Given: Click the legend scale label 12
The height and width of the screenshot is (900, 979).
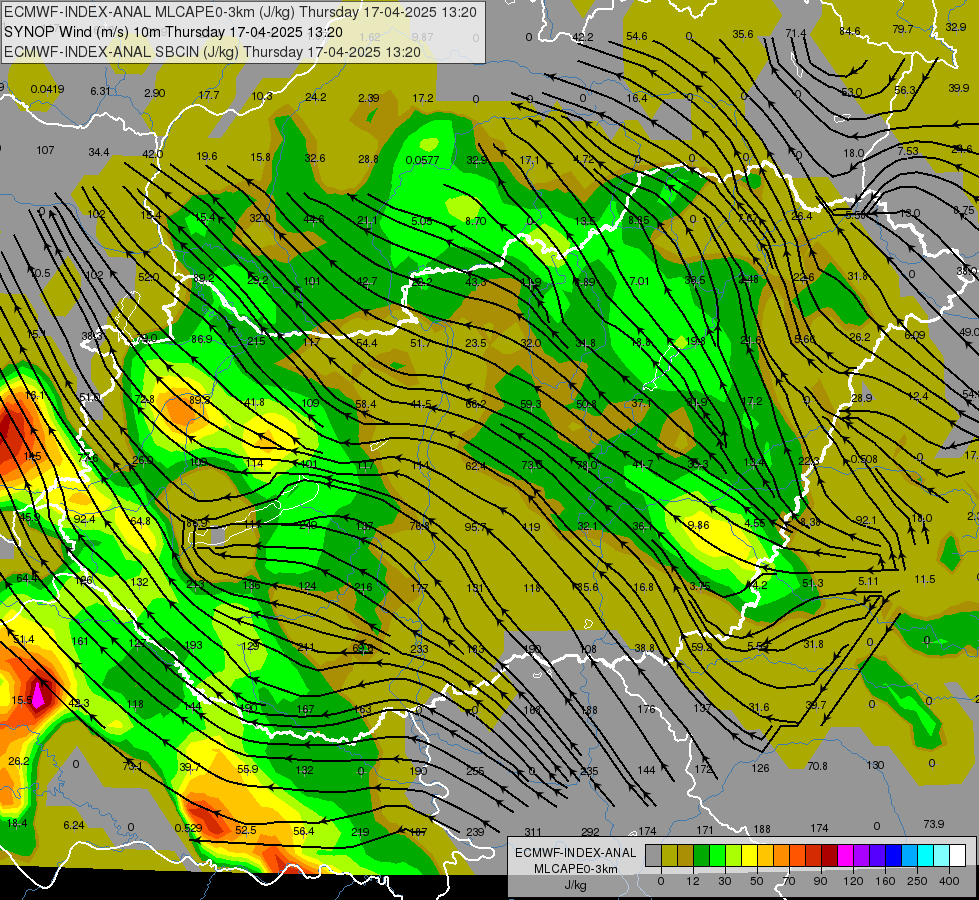Looking at the screenshot, I should click(693, 881).
